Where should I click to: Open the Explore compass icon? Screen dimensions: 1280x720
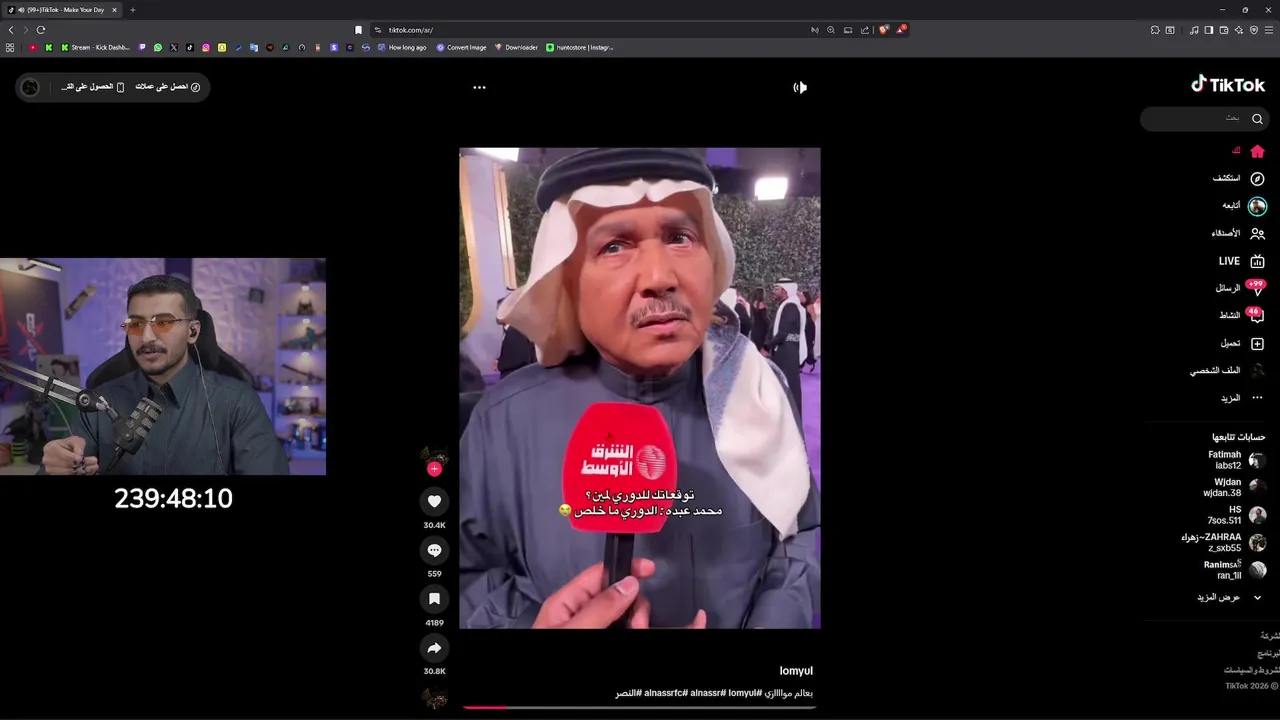click(1257, 178)
